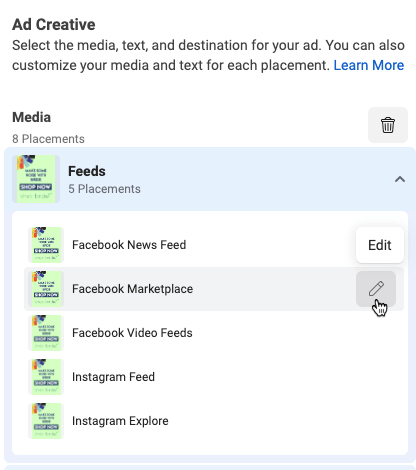
Task: Click the Facebook Marketplace ad thumbnail
Action: pyautogui.click(x=46, y=289)
